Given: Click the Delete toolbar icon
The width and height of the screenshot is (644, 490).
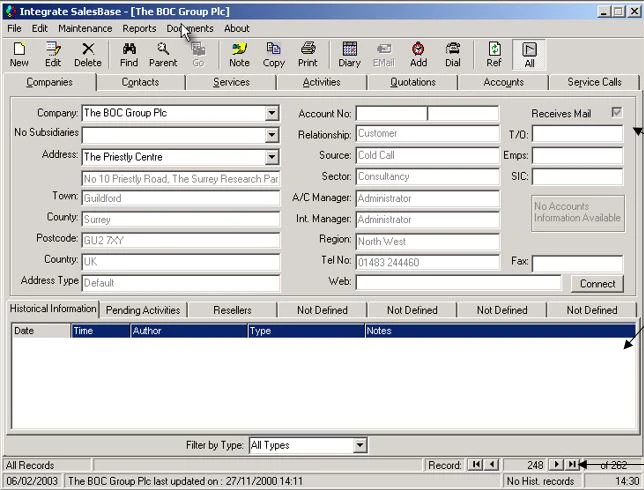Looking at the screenshot, I should click(87, 55).
